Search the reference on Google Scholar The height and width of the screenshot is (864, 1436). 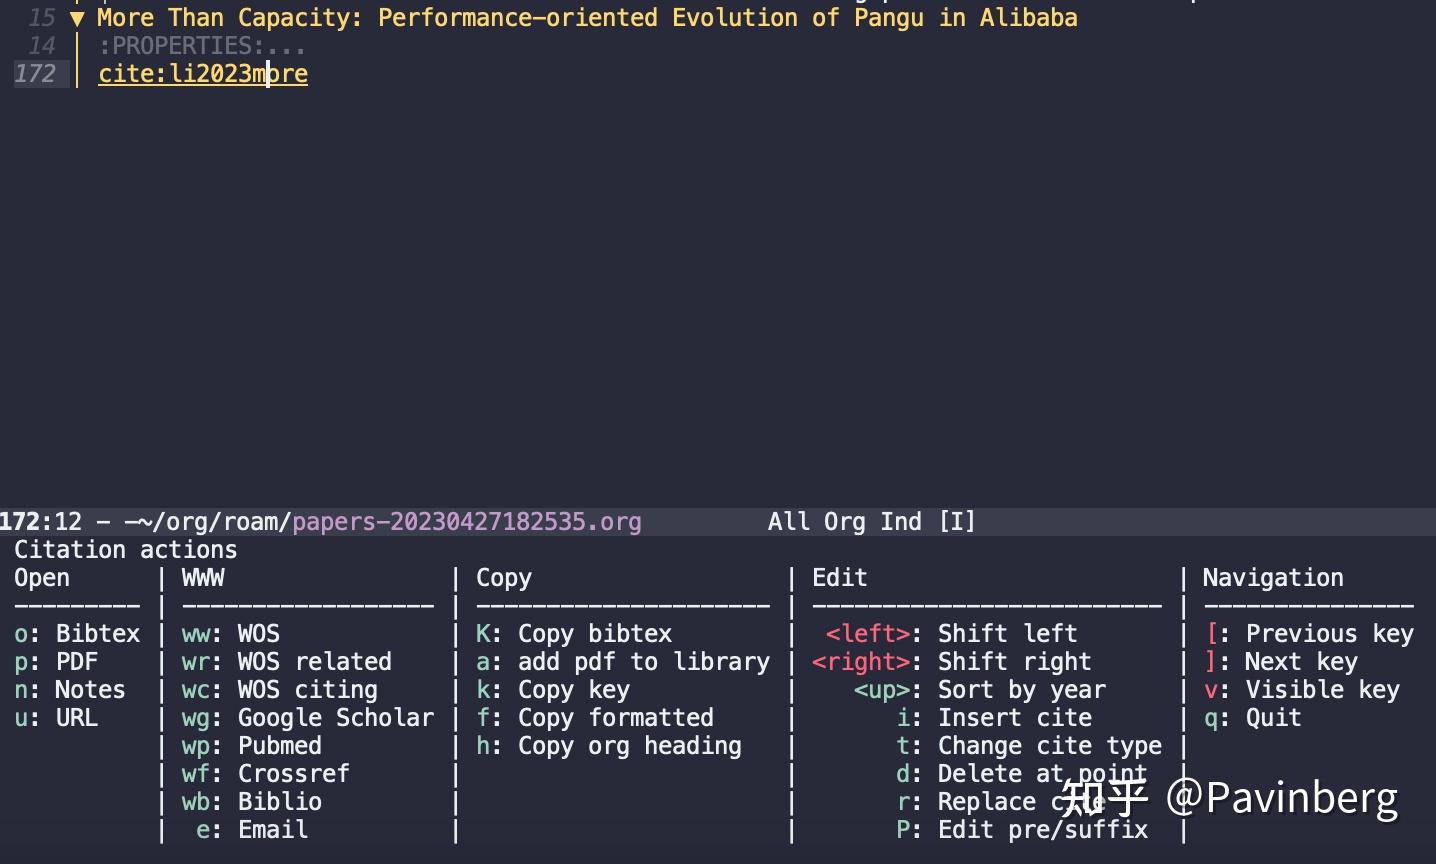tap(308, 717)
